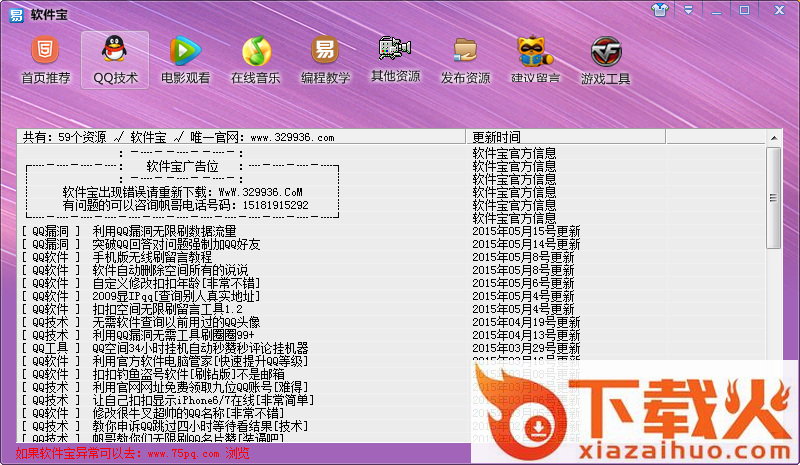Open the 电影观看 movie section

[x=185, y=60]
